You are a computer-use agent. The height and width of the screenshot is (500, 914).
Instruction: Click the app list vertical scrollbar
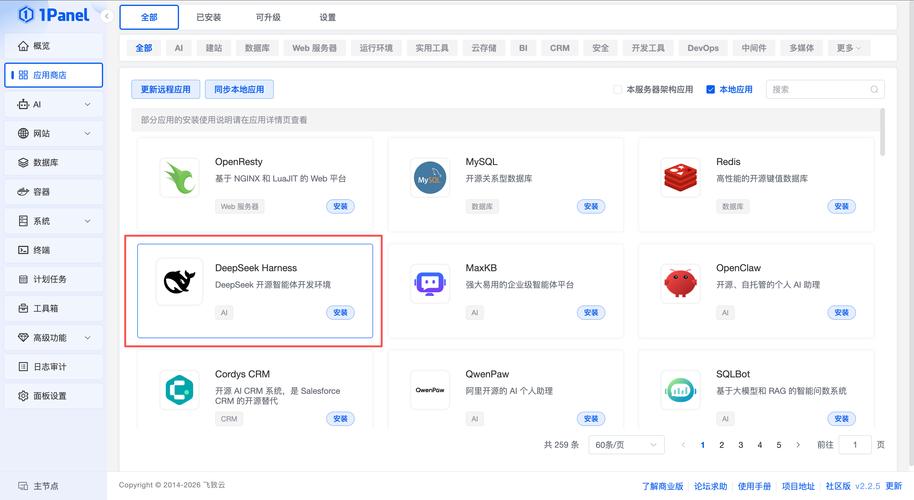point(882,132)
